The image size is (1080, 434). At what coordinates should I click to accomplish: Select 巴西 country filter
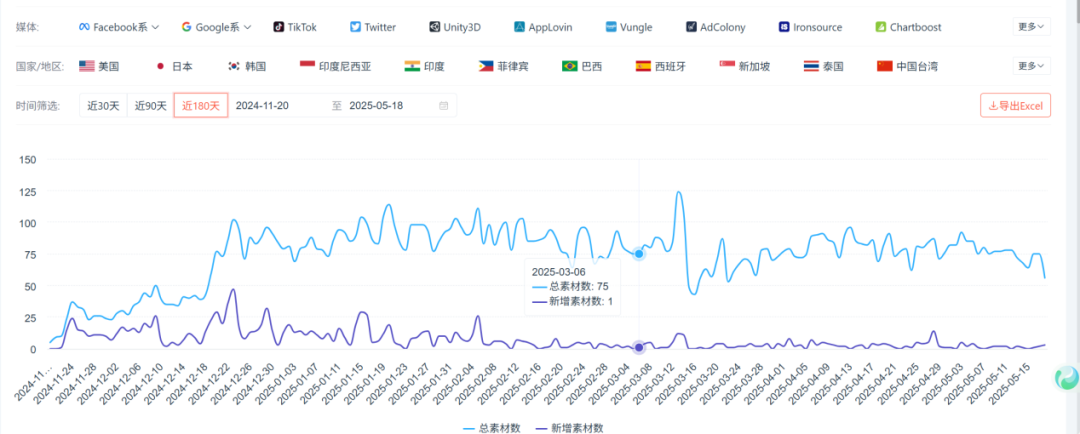coord(581,67)
